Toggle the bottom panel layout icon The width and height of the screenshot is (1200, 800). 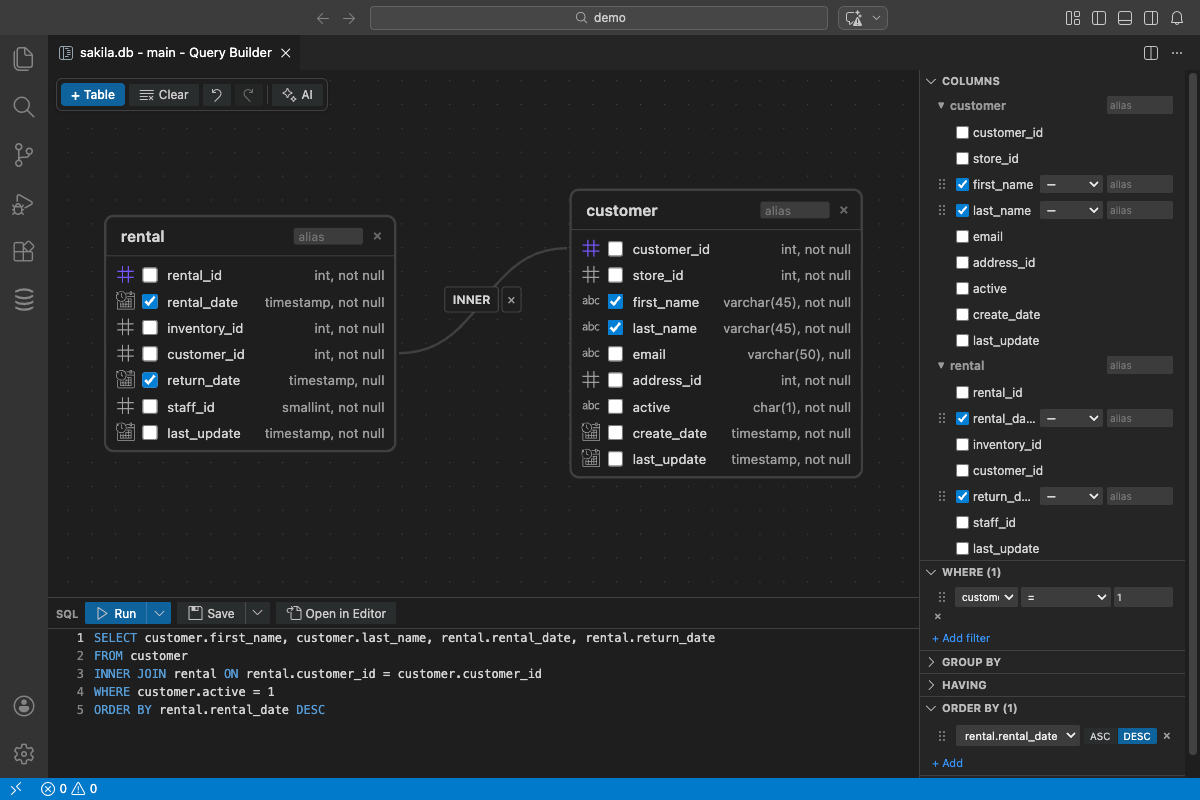pyautogui.click(x=1125, y=17)
